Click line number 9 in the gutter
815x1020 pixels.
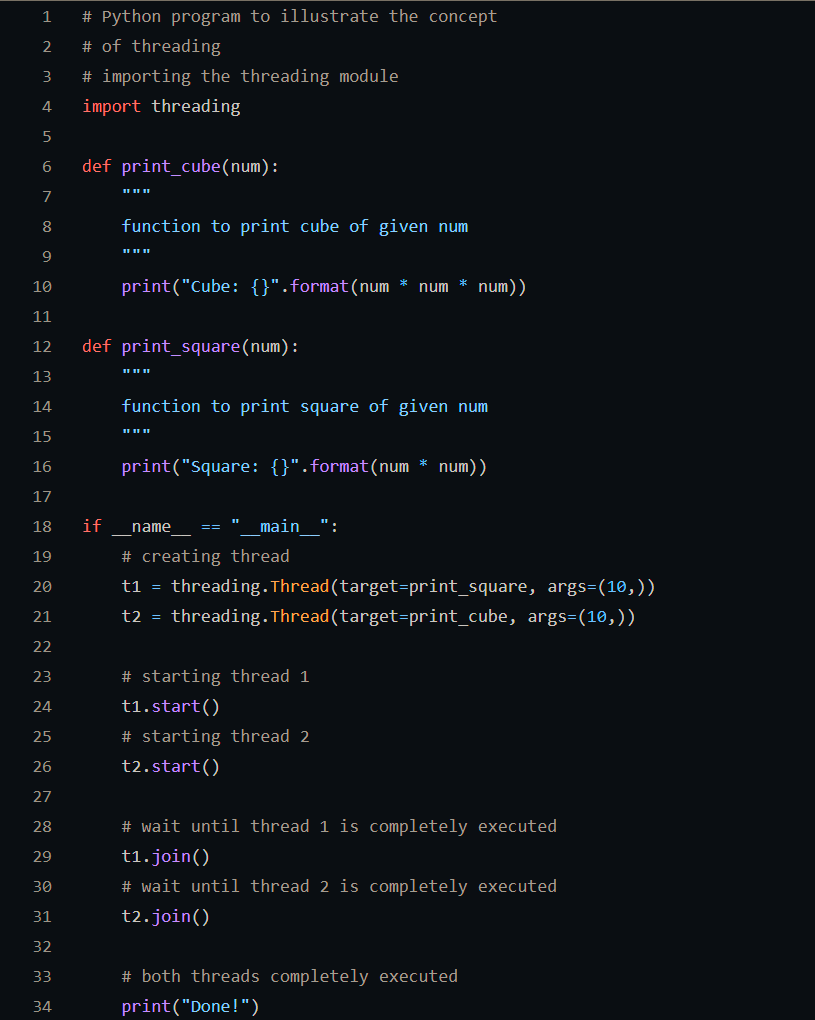pos(47,256)
